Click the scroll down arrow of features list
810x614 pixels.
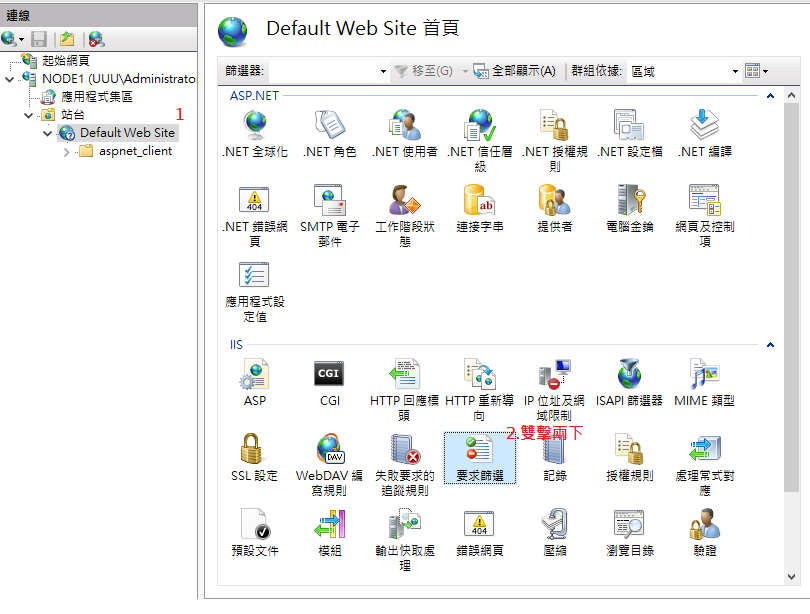click(791, 577)
